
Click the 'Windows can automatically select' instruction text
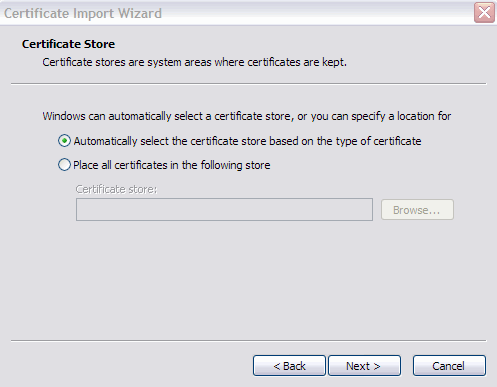pyautogui.click(x=247, y=116)
